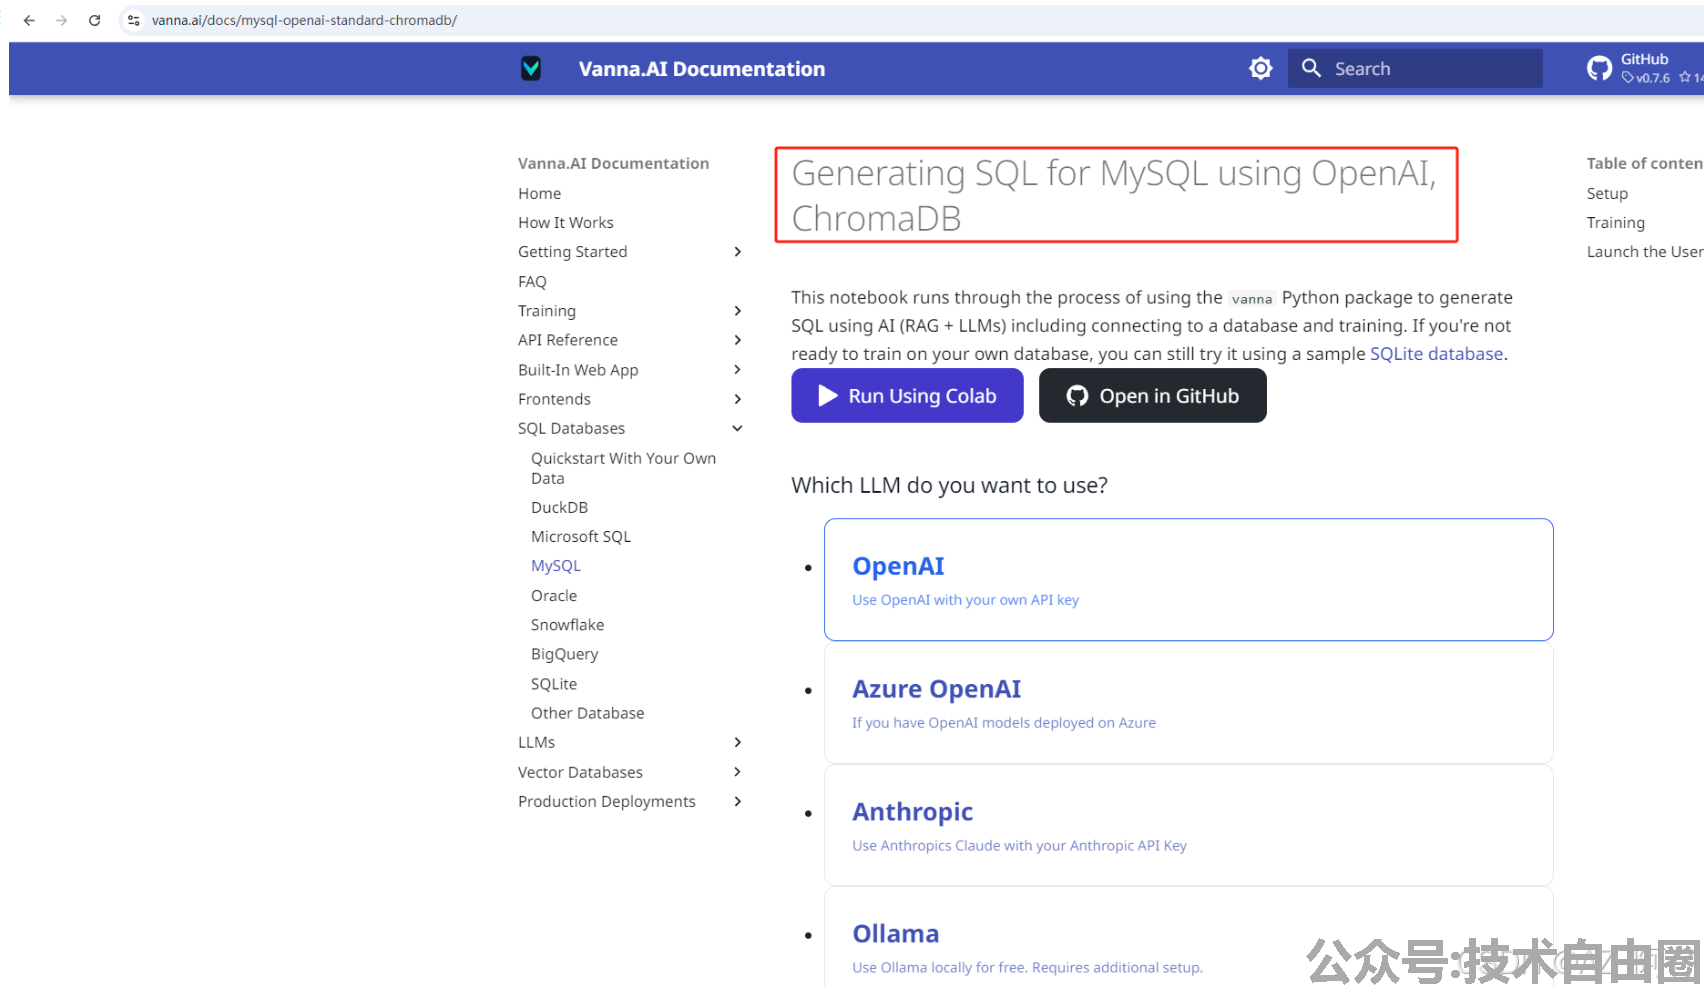The width and height of the screenshot is (1704, 992).
Task: Click the Vanna.AI logo icon
Action: click(531, 68)
